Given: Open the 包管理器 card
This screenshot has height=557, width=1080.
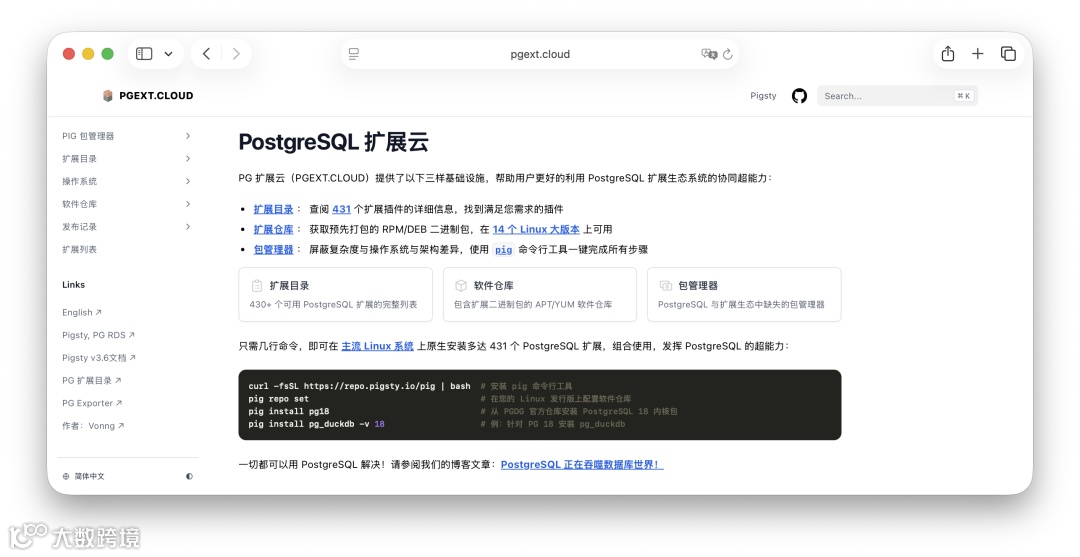Looking at the screenshot, I should point(744,294).
